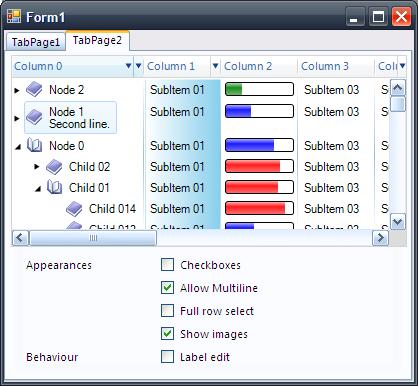This screenshot has height=386, width=418.
Task: Click the Appearances label
Action: [59, 265]
